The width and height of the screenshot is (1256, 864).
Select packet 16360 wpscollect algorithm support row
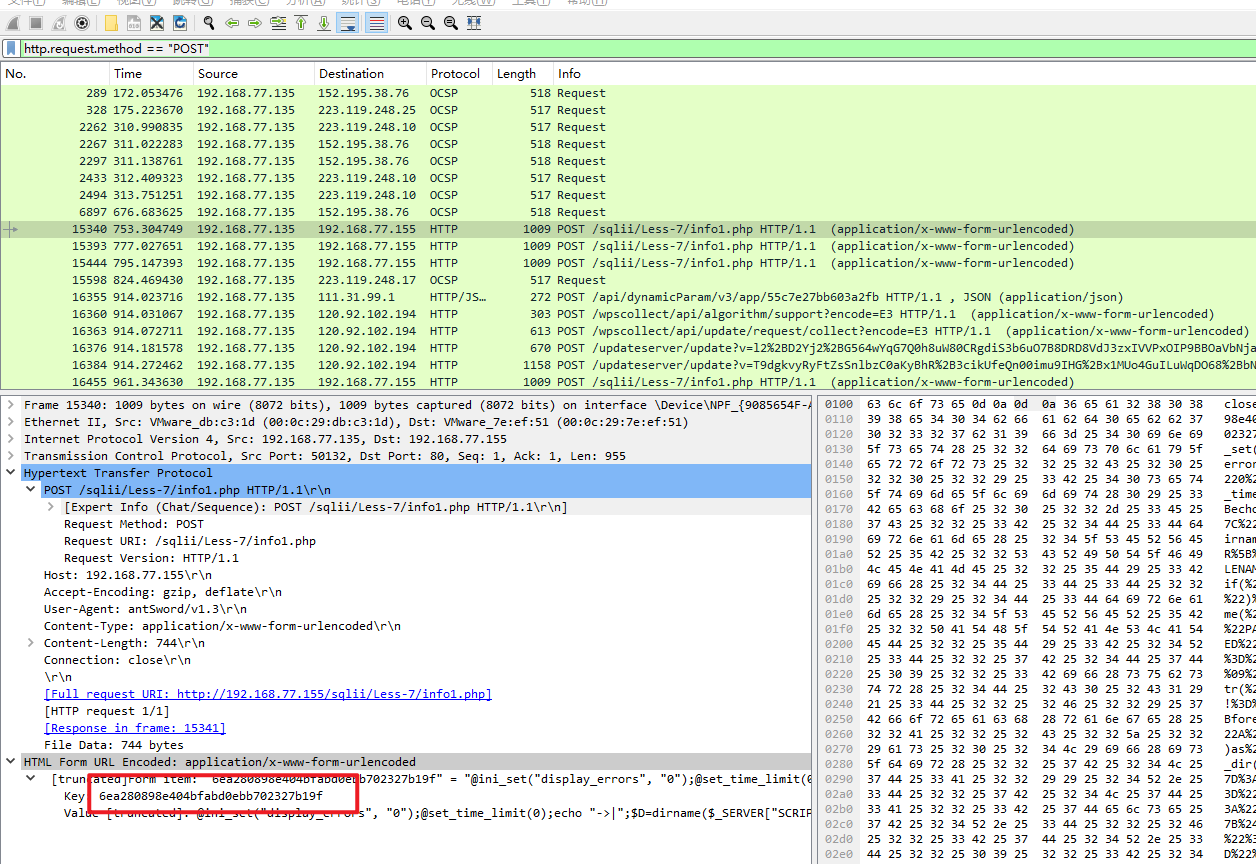628,314
